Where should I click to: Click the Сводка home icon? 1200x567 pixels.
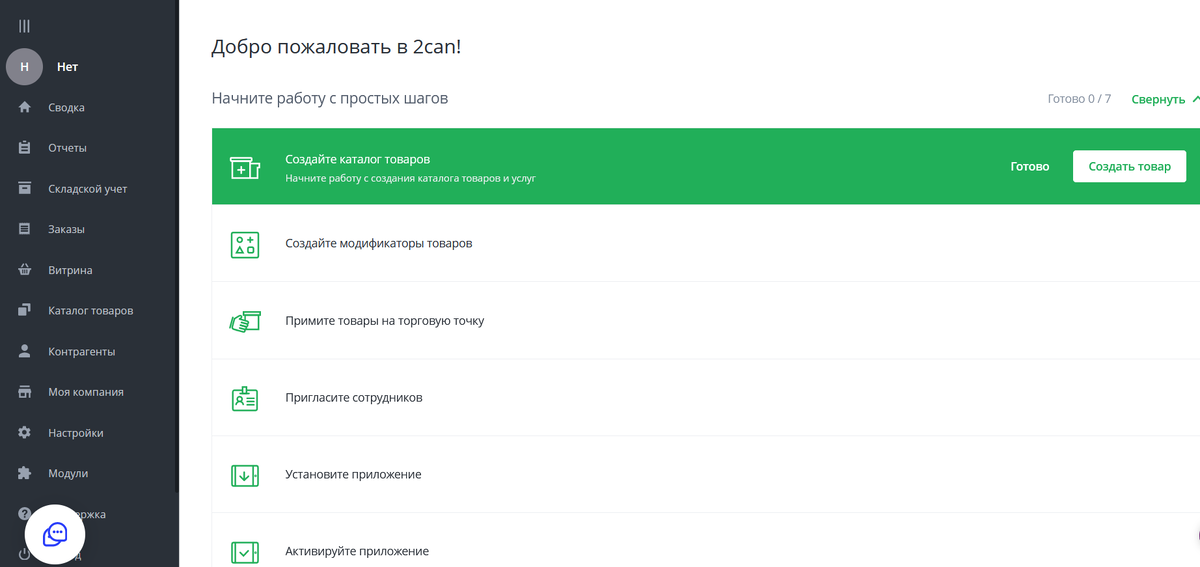25,107
